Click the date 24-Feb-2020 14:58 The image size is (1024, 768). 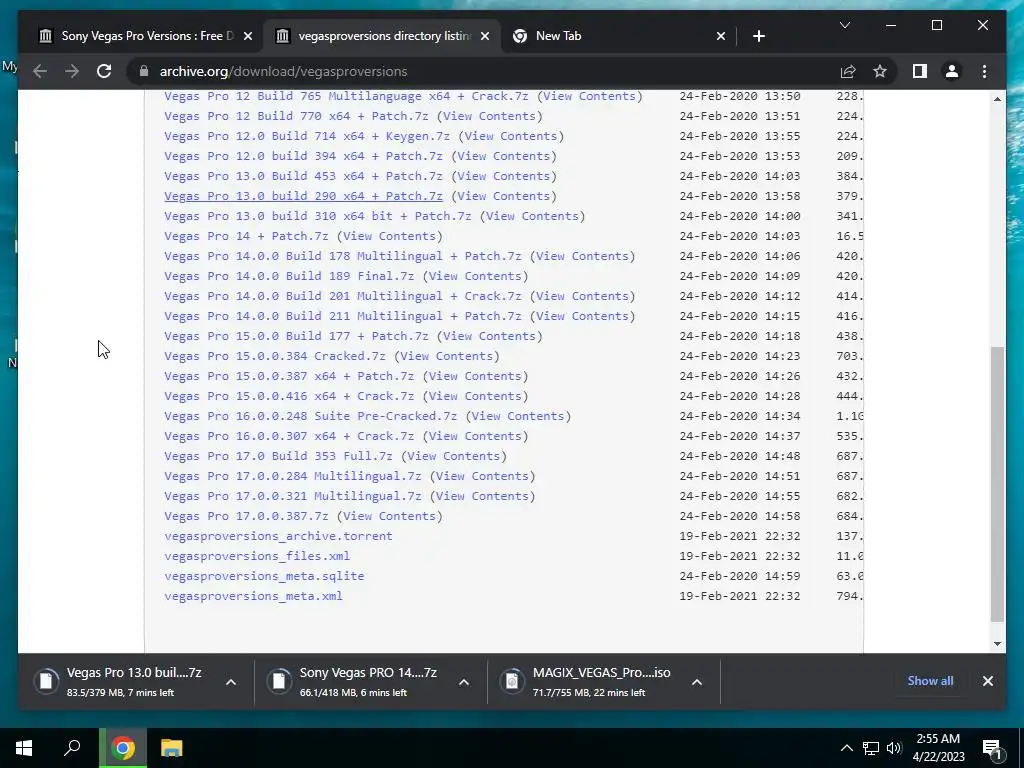point(739,516)
